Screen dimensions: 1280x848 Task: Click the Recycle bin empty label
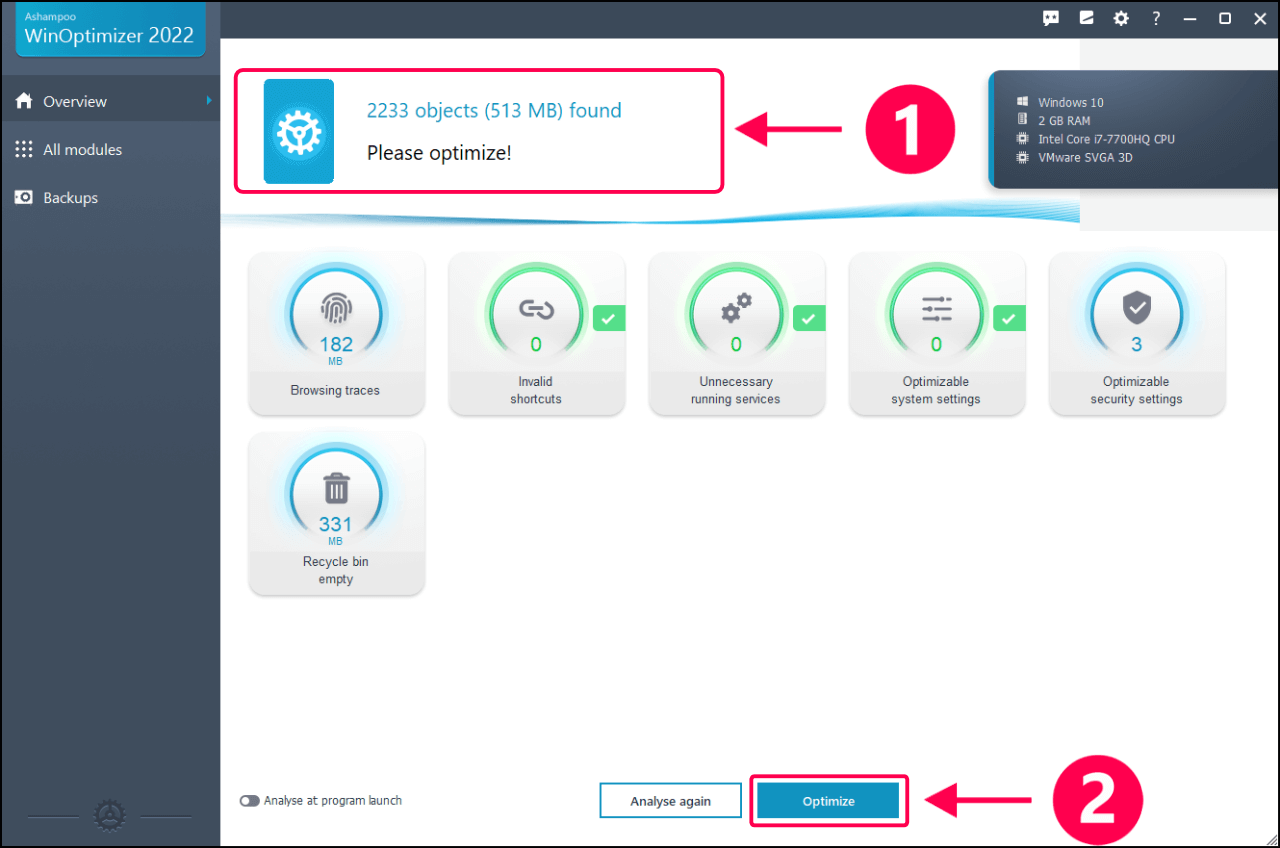(x=336, y=570)
